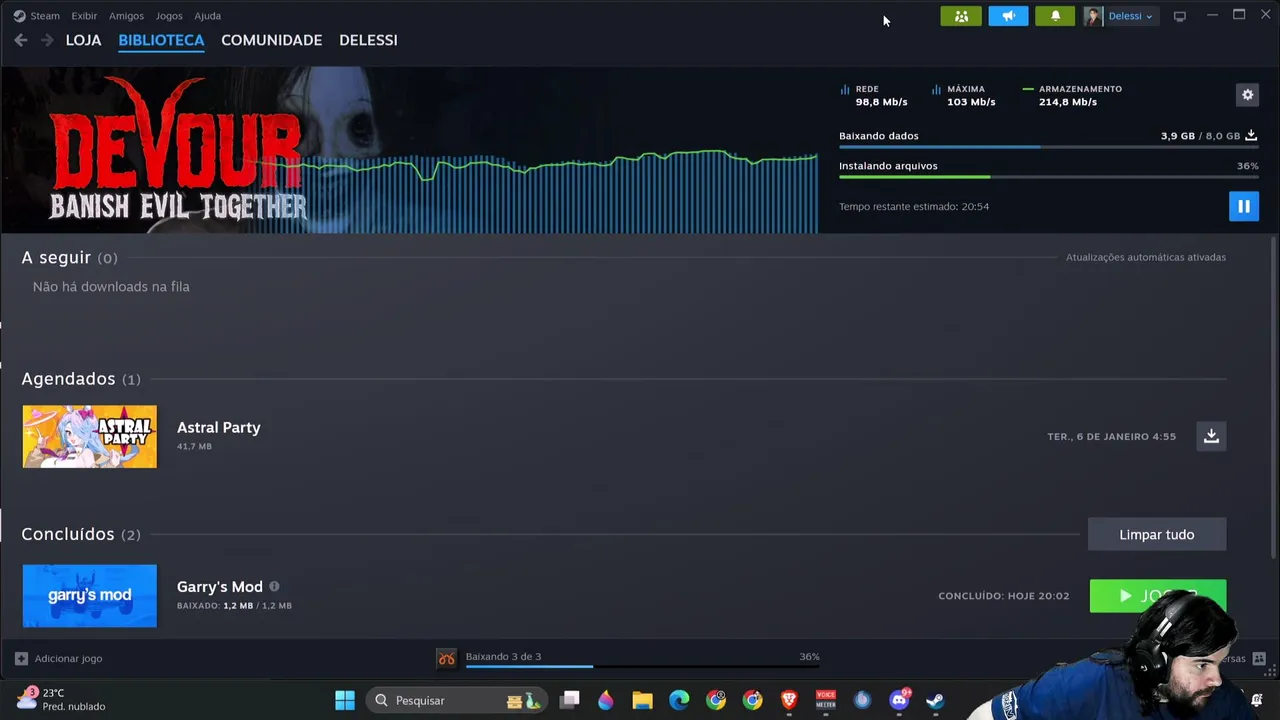This screenshot has width=1280, height=720.
Task: Click the downloads page vertical scrollbar
Action: tap(1273, 397)
